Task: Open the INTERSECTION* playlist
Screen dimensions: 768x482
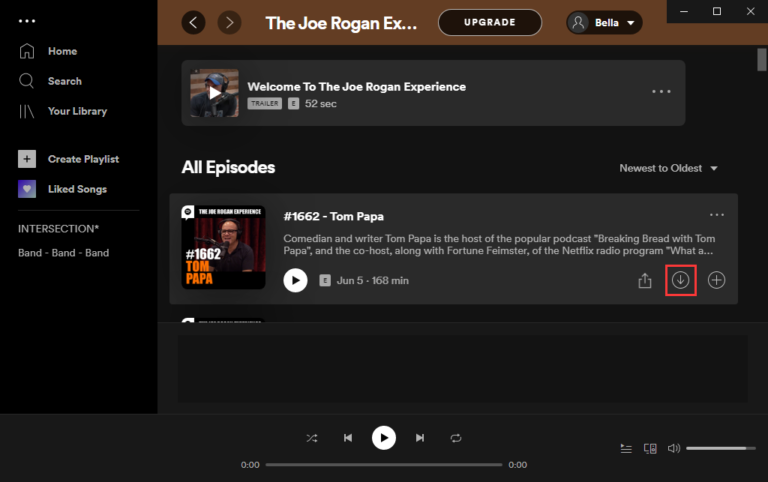Action: 58,229
